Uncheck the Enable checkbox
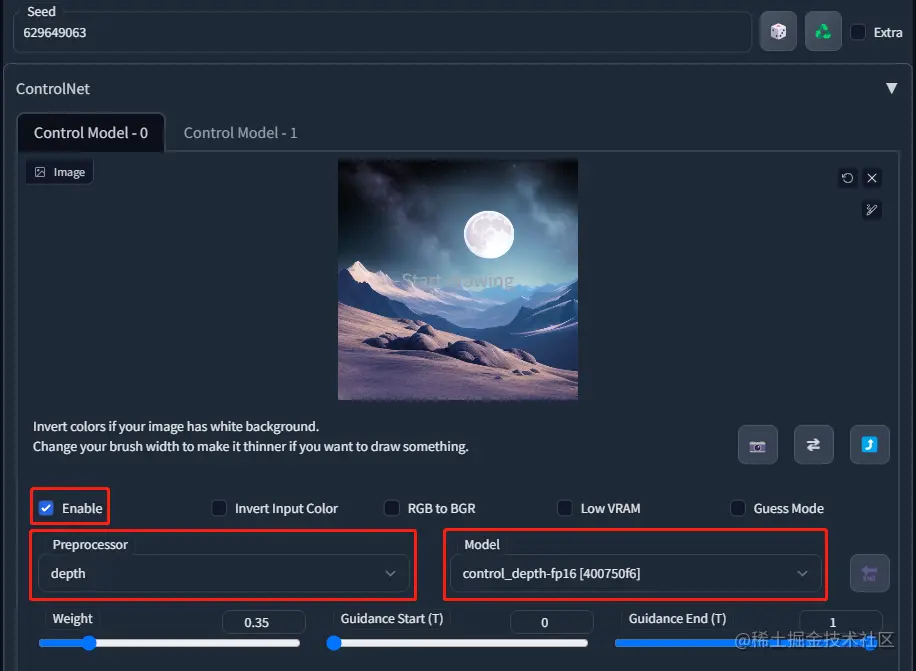This screenshot has height=671, width=916. [46, 508]
